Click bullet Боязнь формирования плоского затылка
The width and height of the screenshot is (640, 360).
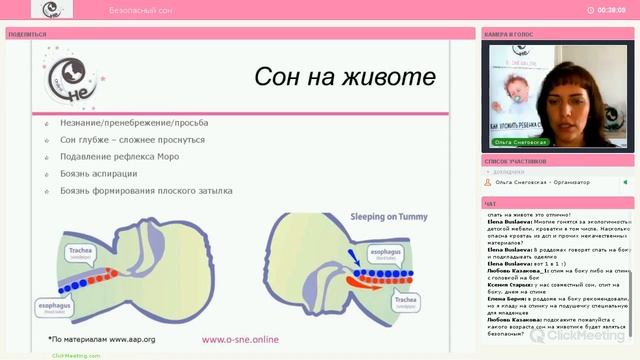pos(146,191)
